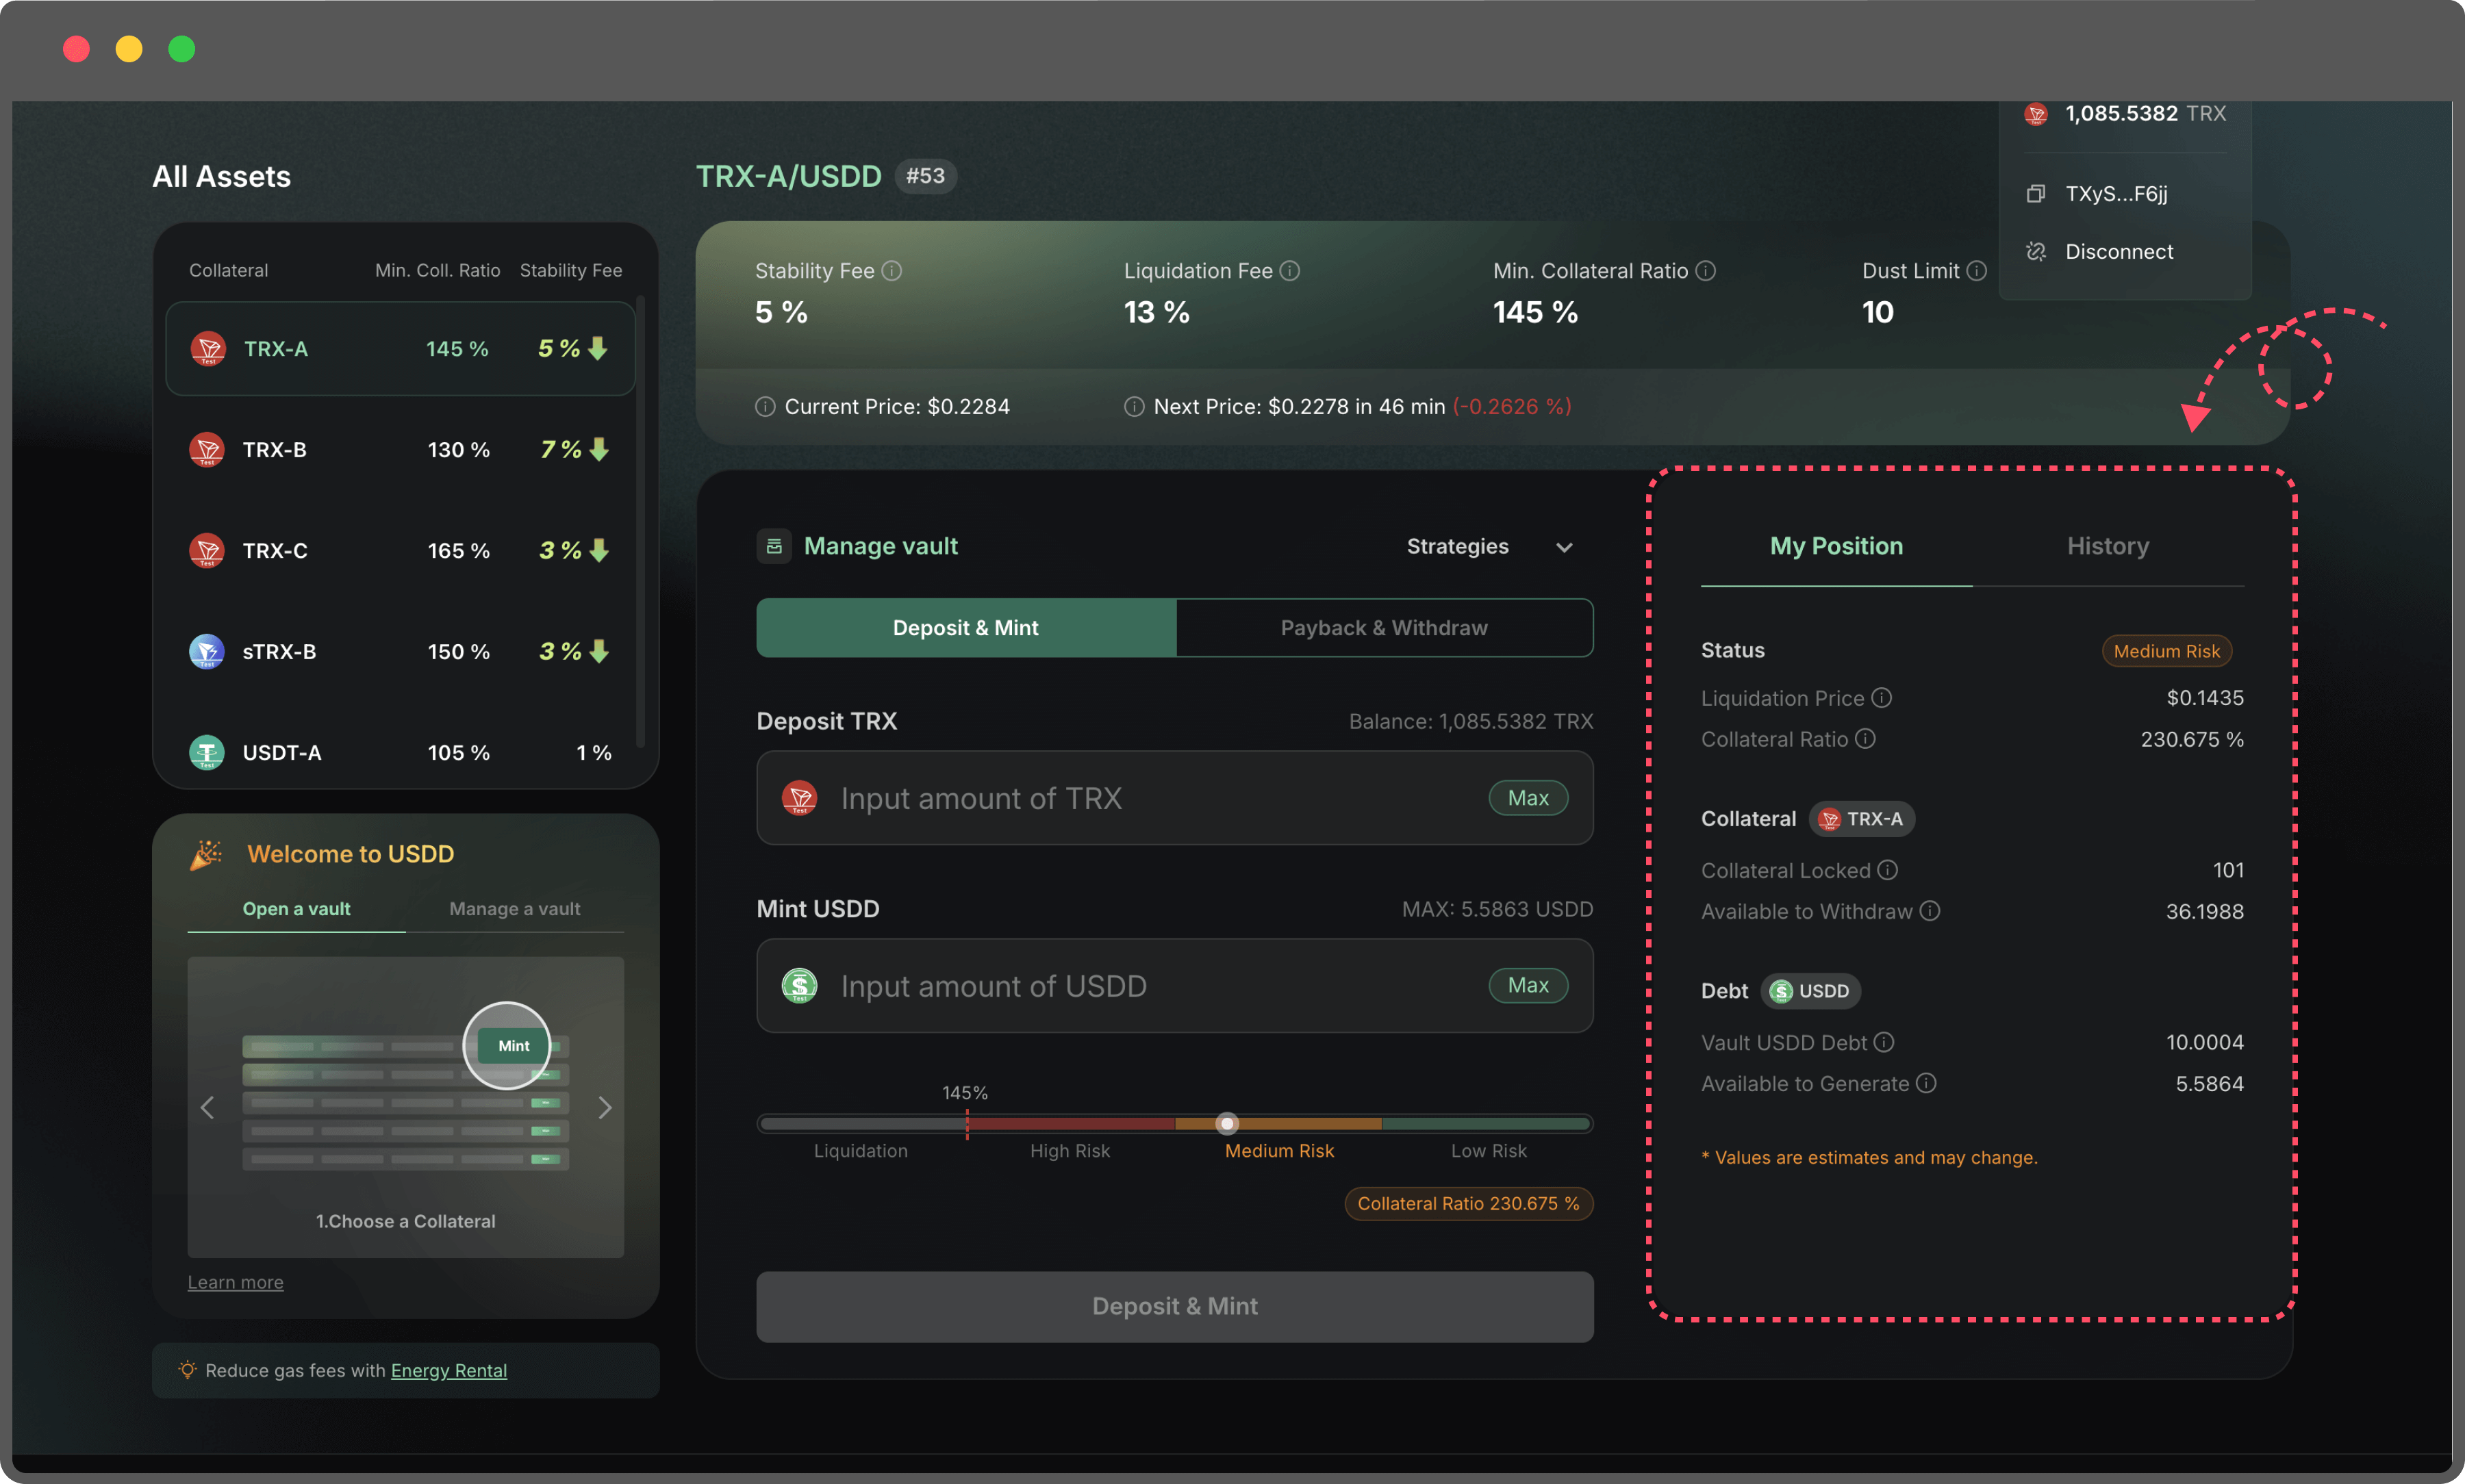Click the Stability Fee info icon
The image size is (2465, 1484).
click(x=892, y=271)
